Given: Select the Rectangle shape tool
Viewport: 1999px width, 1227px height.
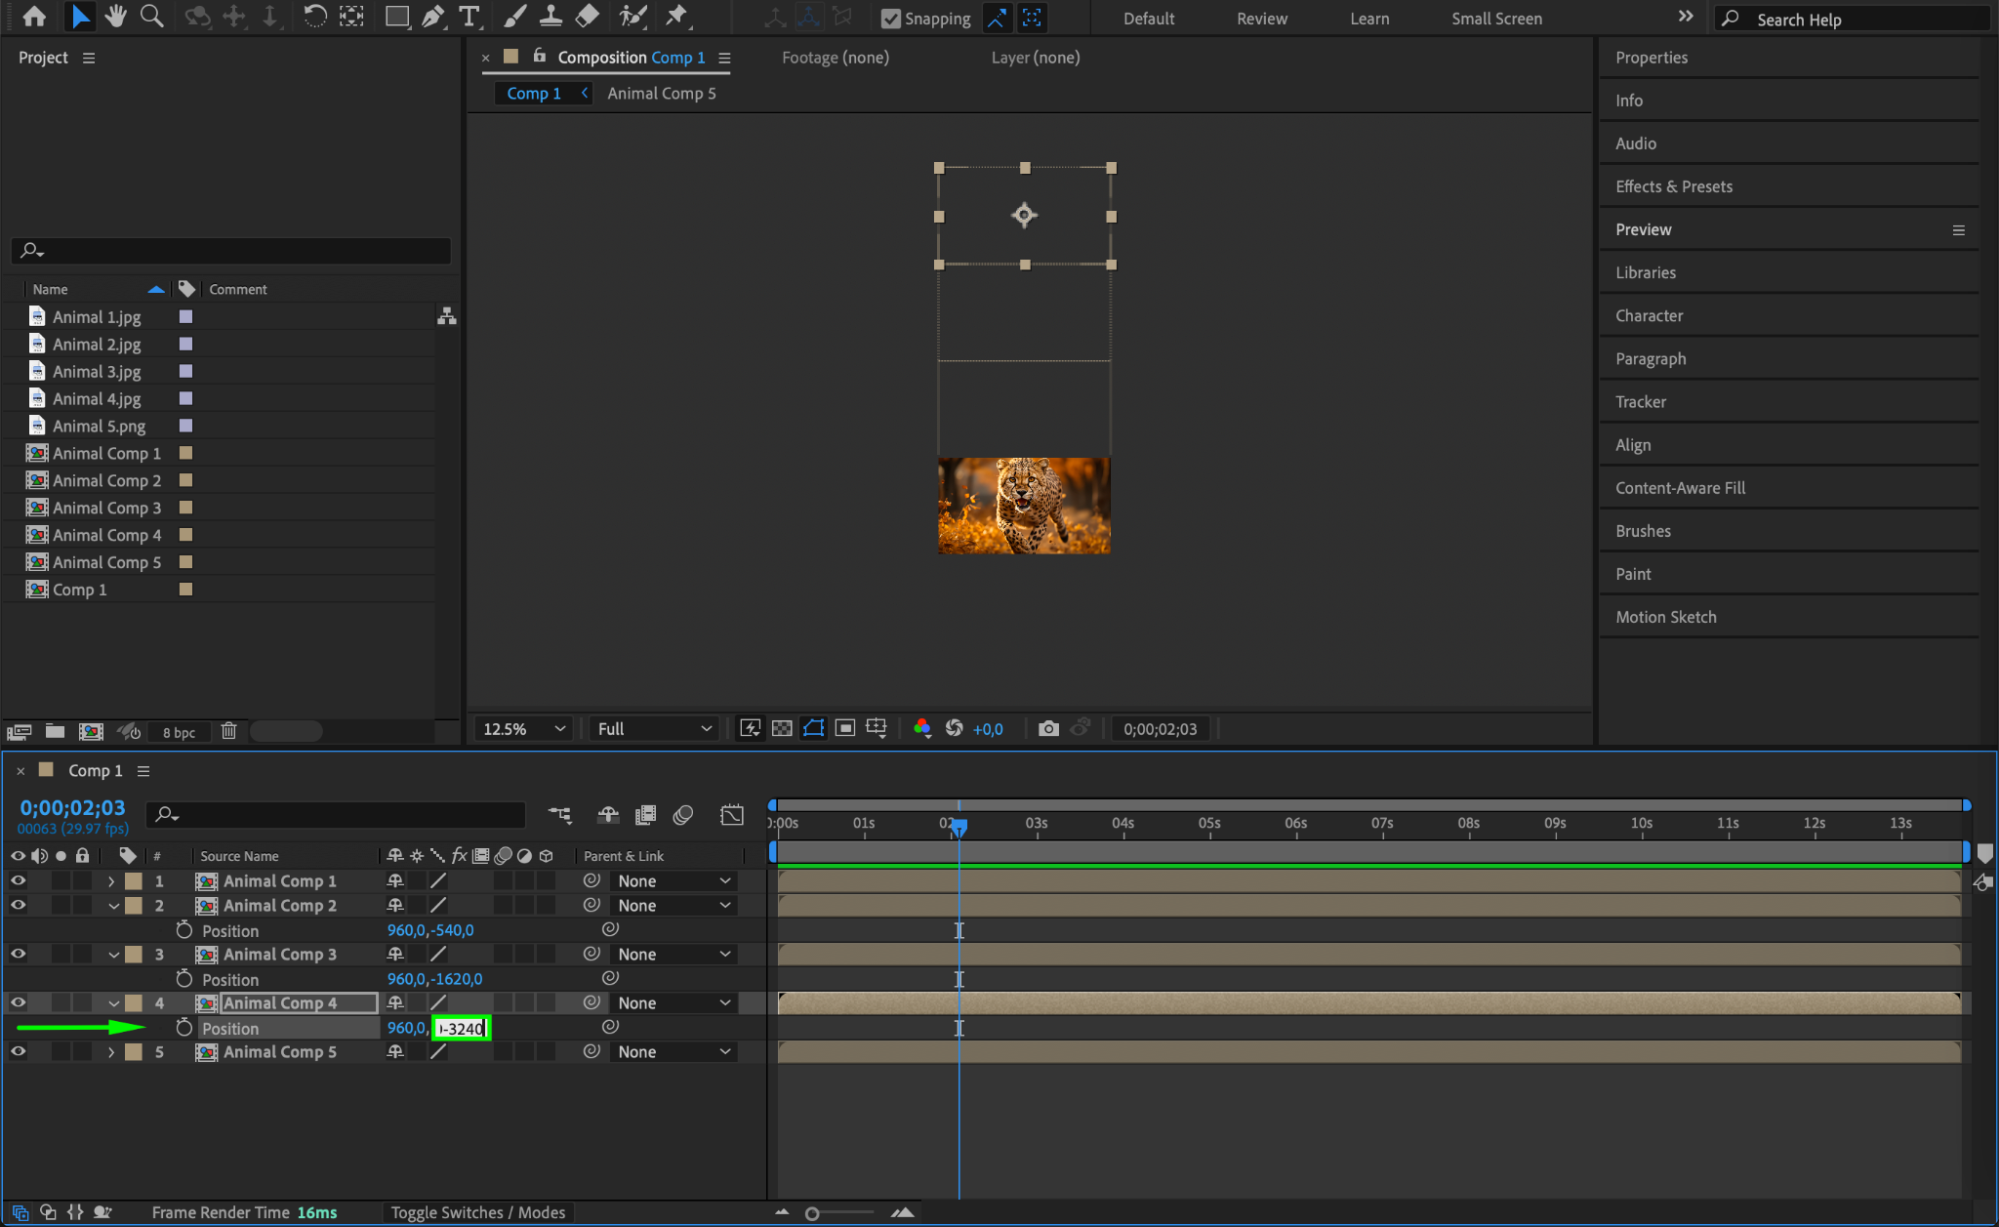Looking at the screenshot, I should [x=397, y=16].
